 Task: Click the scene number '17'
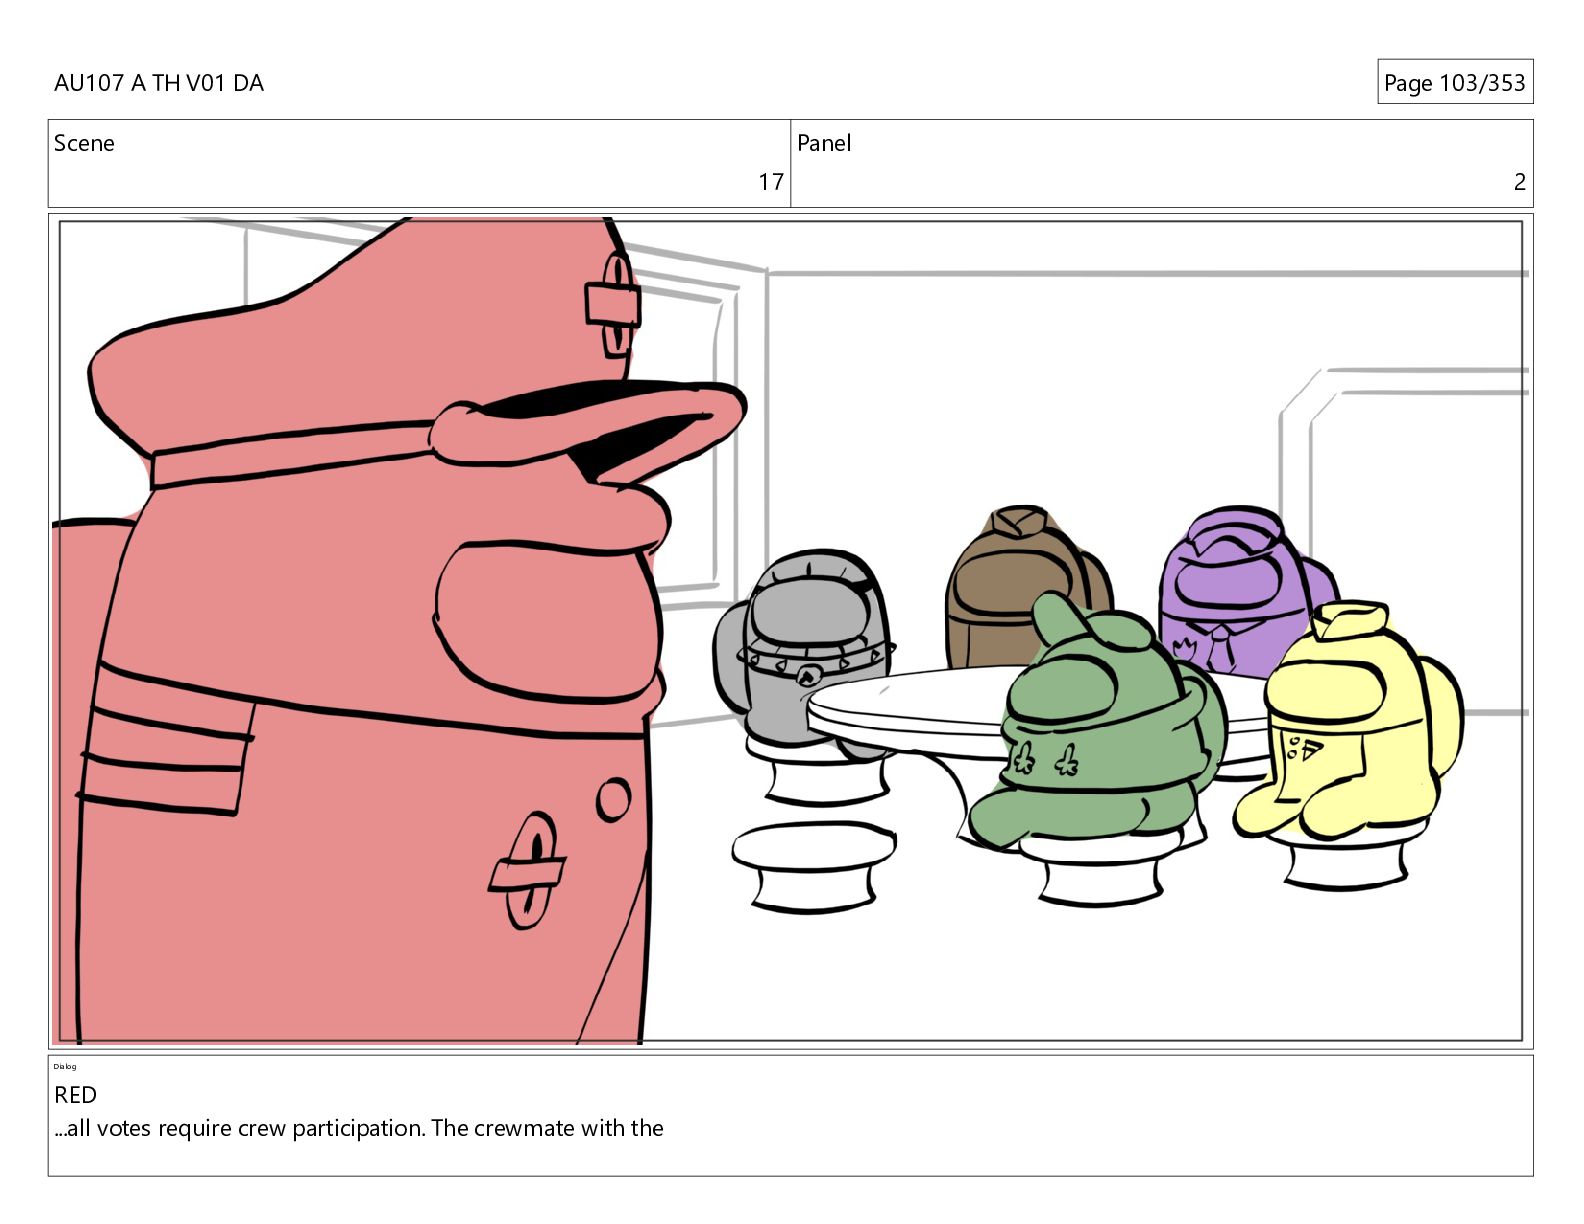(770, 182)
